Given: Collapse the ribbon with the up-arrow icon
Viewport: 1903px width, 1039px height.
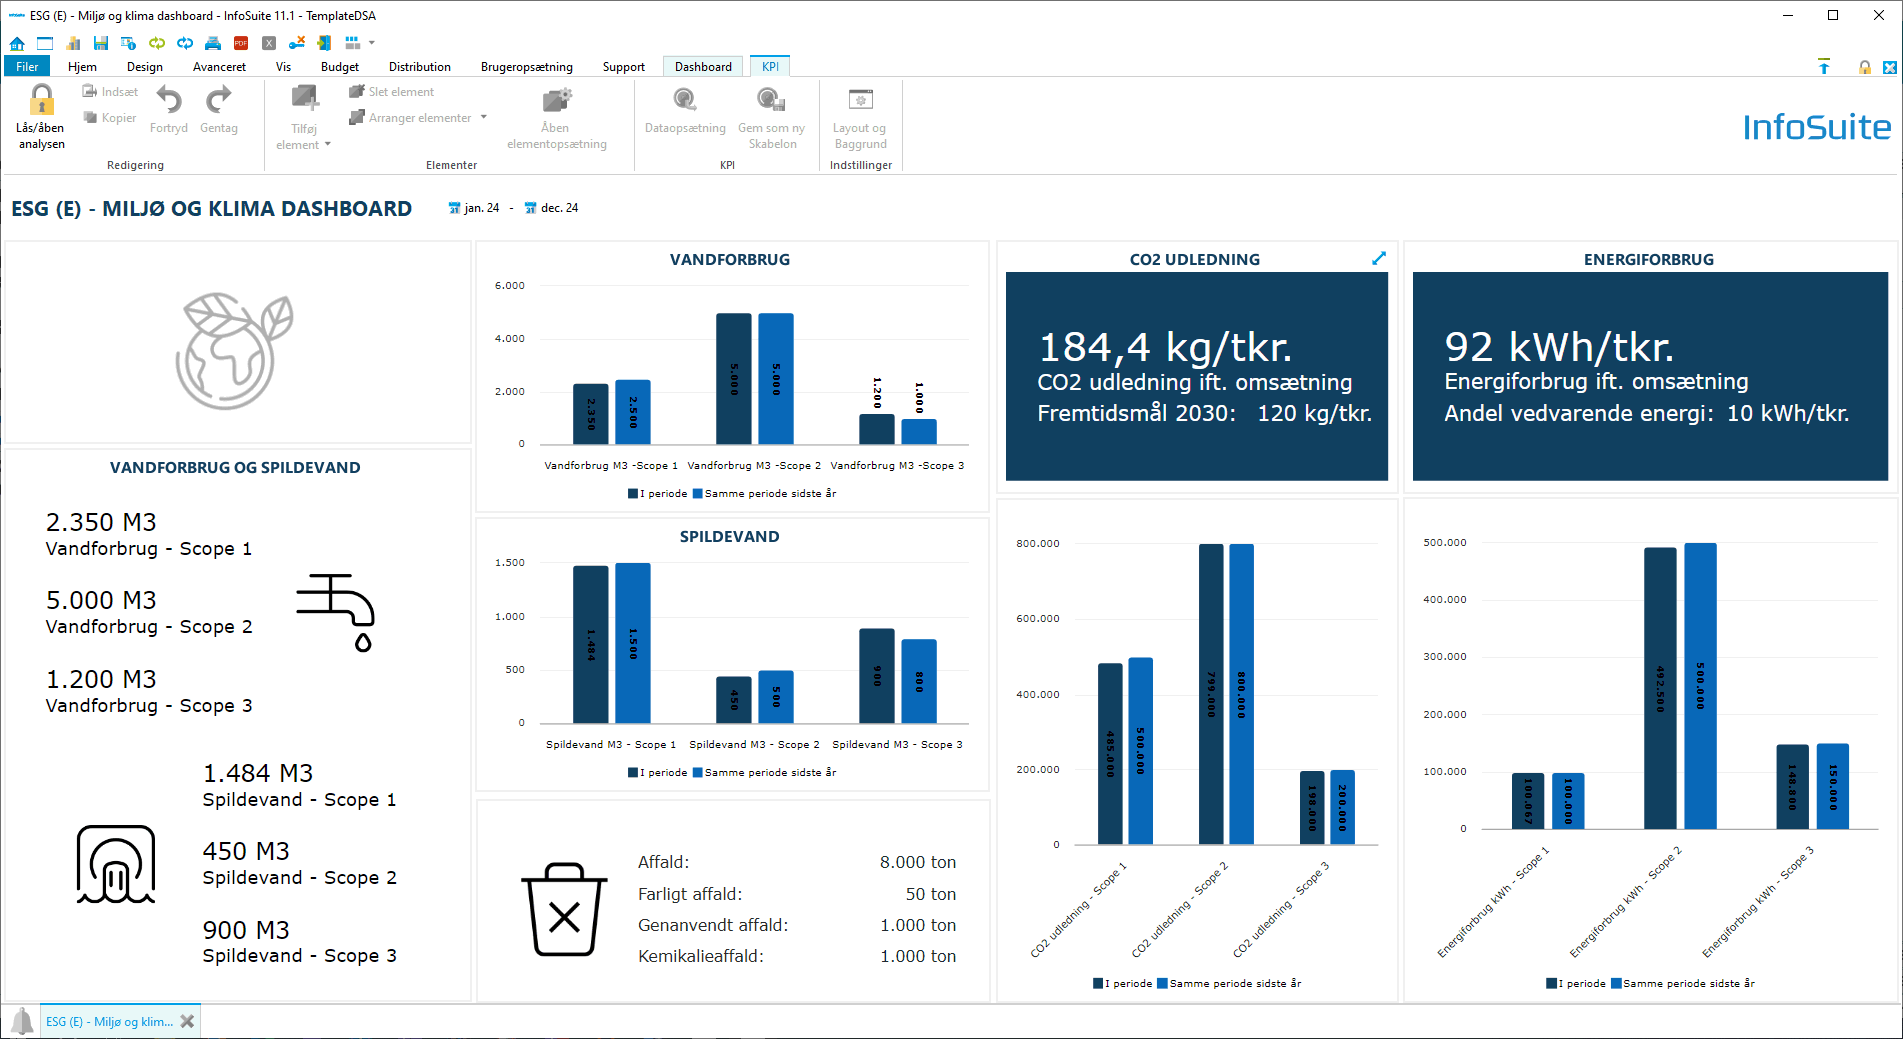Looking at the screenshot, I should click(1824, 67).
